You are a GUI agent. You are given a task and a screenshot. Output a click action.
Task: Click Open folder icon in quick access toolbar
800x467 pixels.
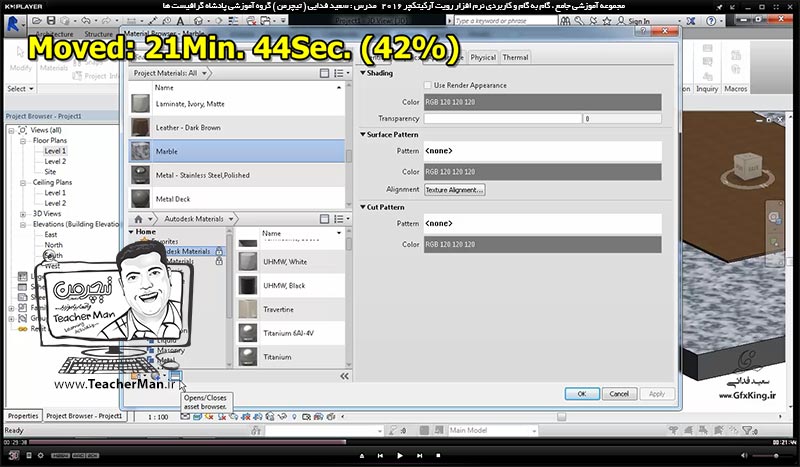click(37, 21)
